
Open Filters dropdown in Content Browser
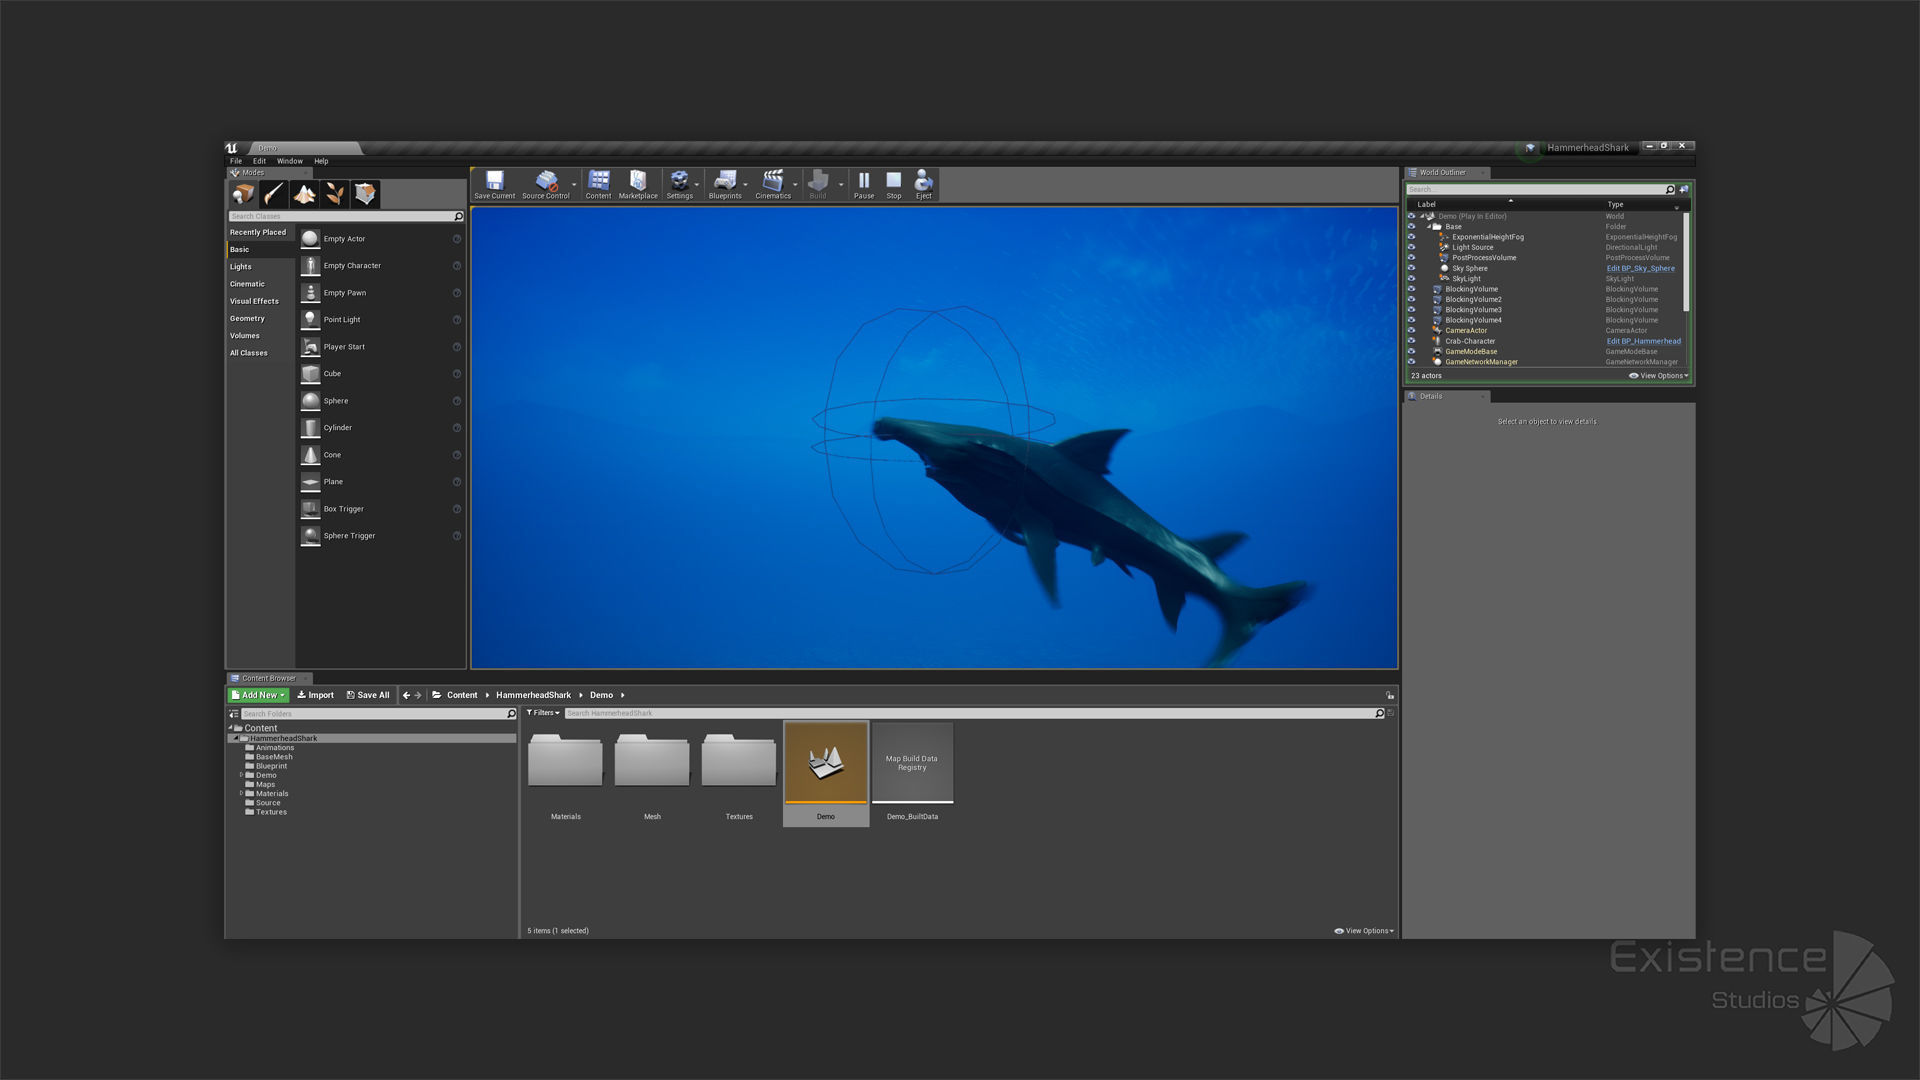pos(543,713)
